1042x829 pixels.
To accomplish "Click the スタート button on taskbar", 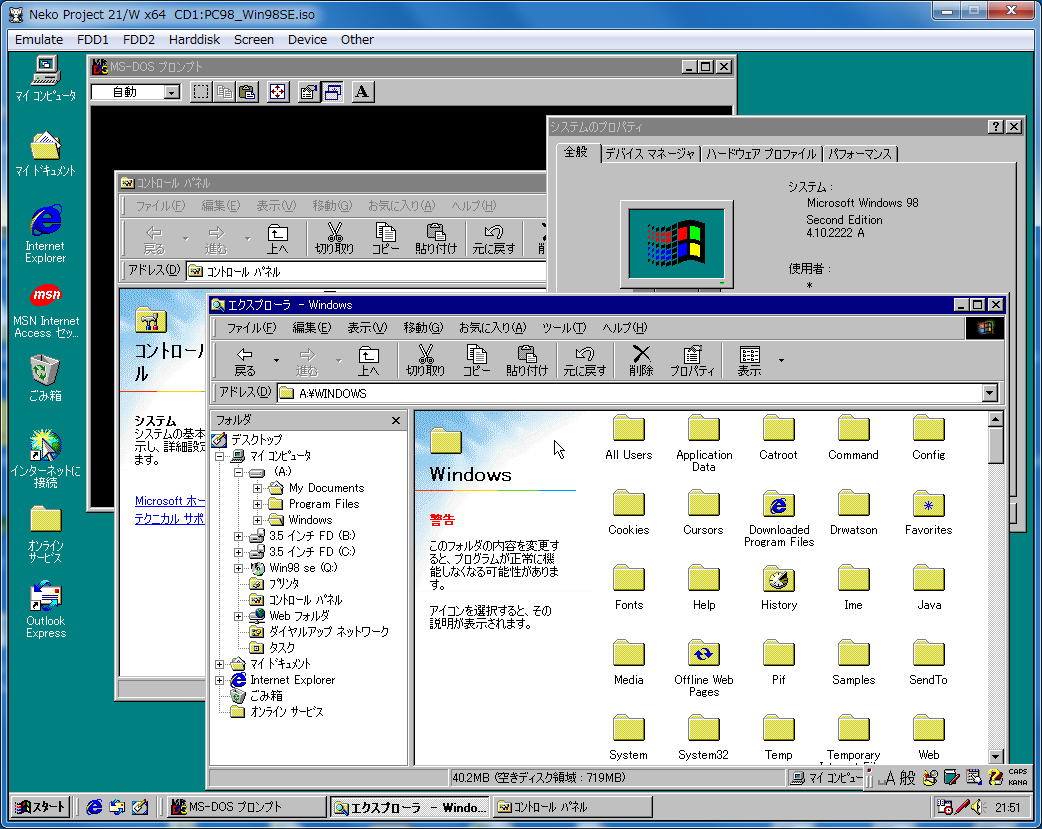I will pyautogui.click(x=40, y=807).
